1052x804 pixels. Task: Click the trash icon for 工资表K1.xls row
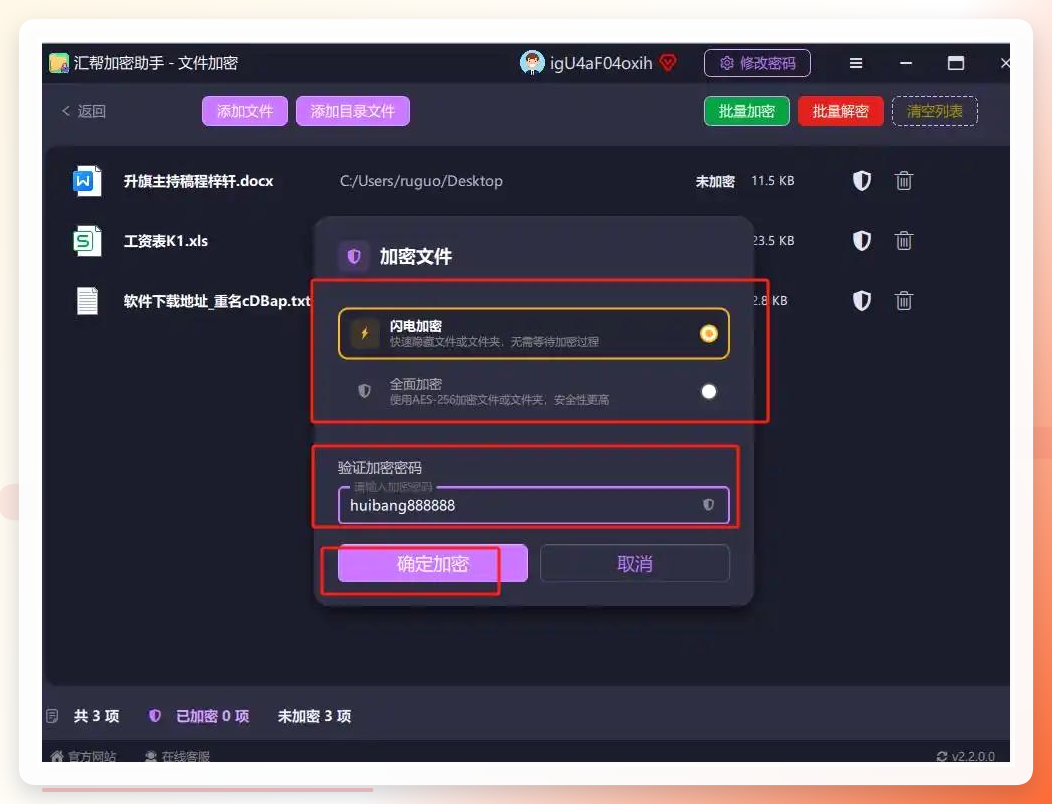(x=904, y=240)
